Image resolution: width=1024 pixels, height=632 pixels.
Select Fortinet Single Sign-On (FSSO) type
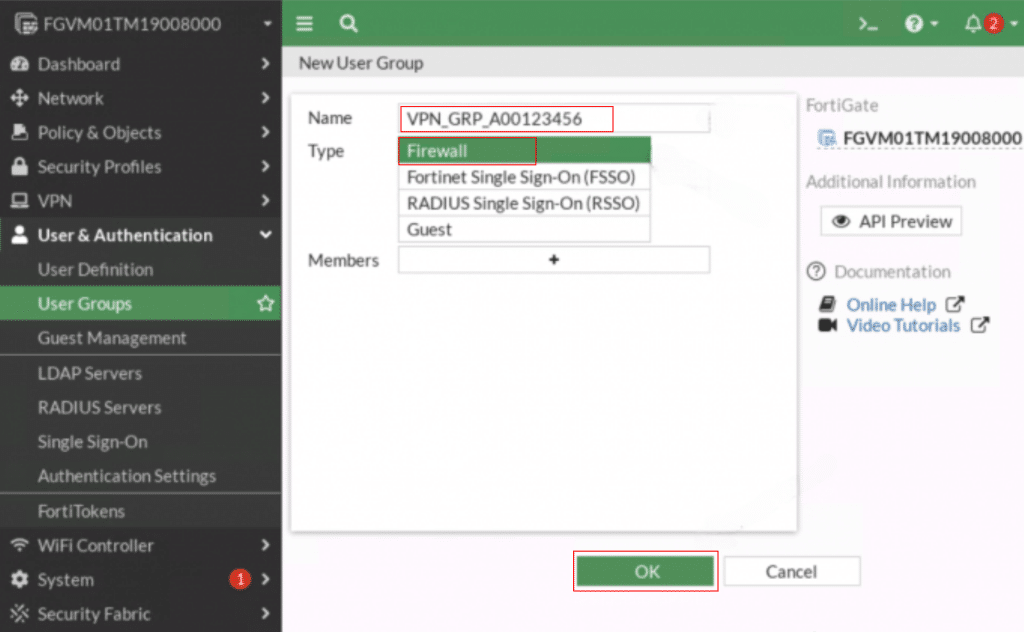[524, 177]
